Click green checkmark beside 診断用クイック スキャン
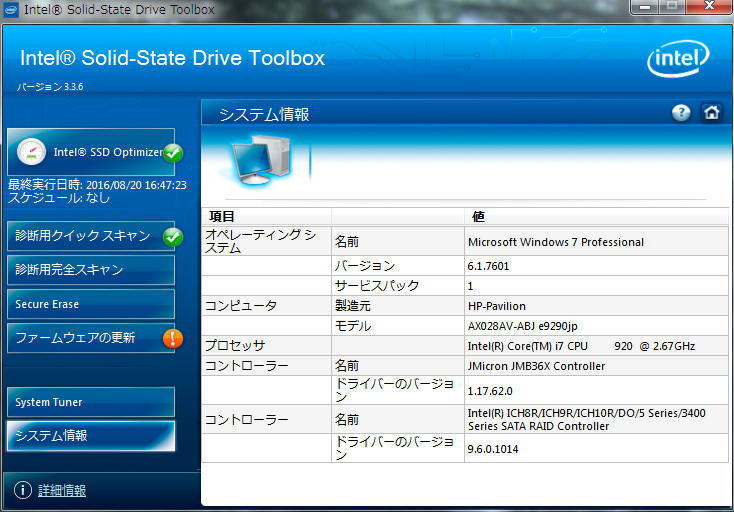Viewport: 734px width, 512px height. (x=173, y=237)
